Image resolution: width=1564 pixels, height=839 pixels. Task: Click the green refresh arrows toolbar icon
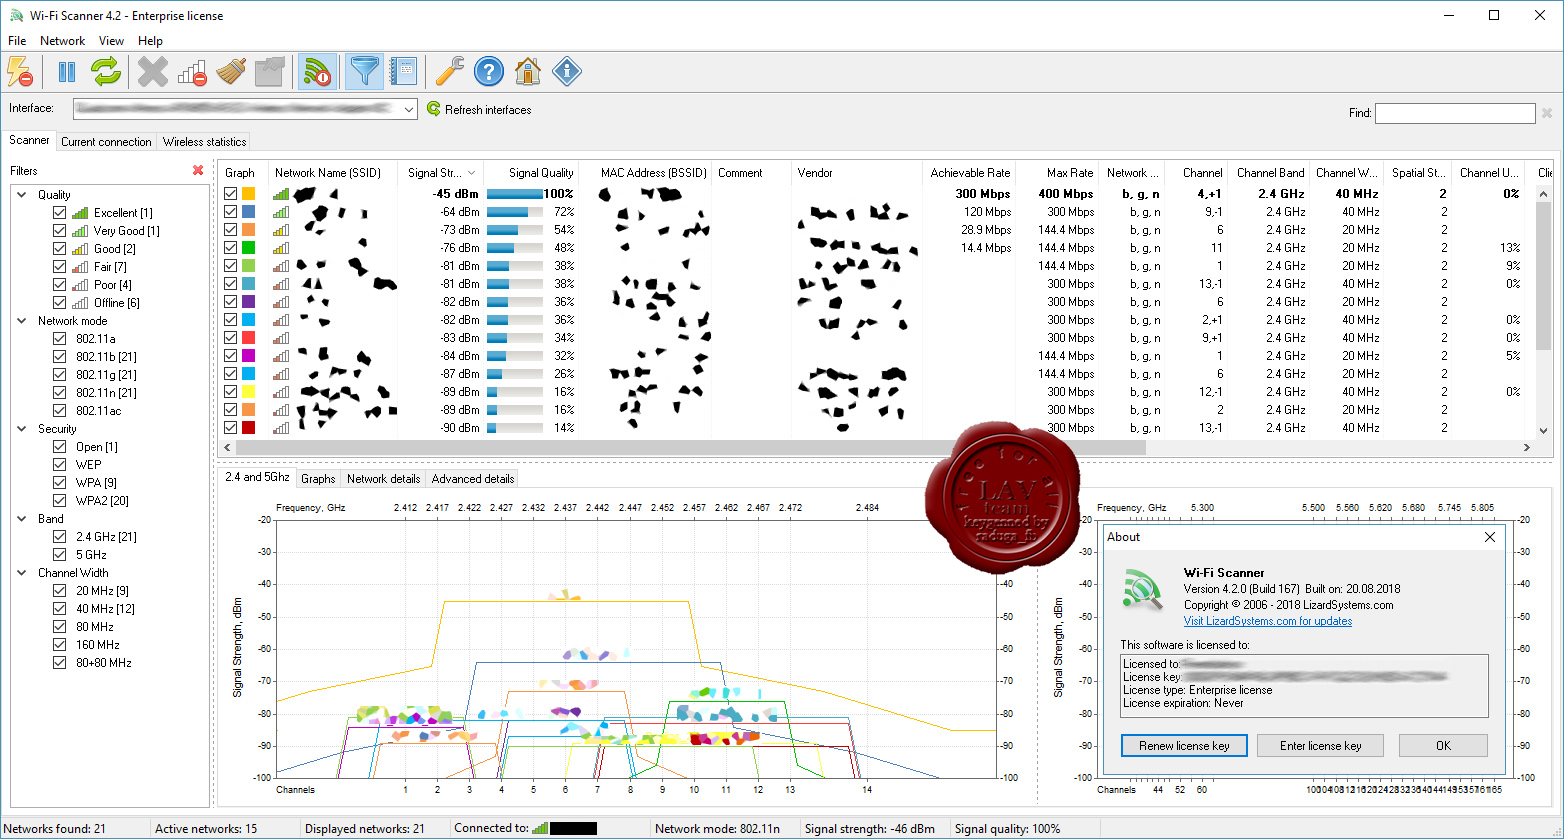point(106,72)
